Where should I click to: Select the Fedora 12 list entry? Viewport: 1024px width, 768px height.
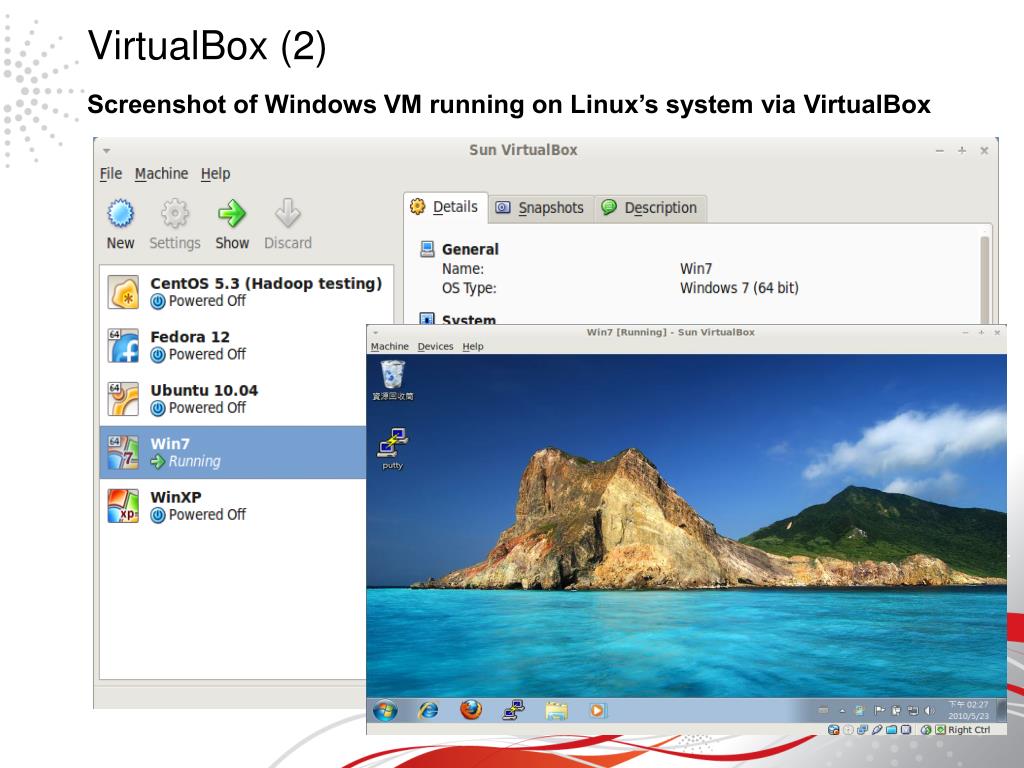point(233,345)
